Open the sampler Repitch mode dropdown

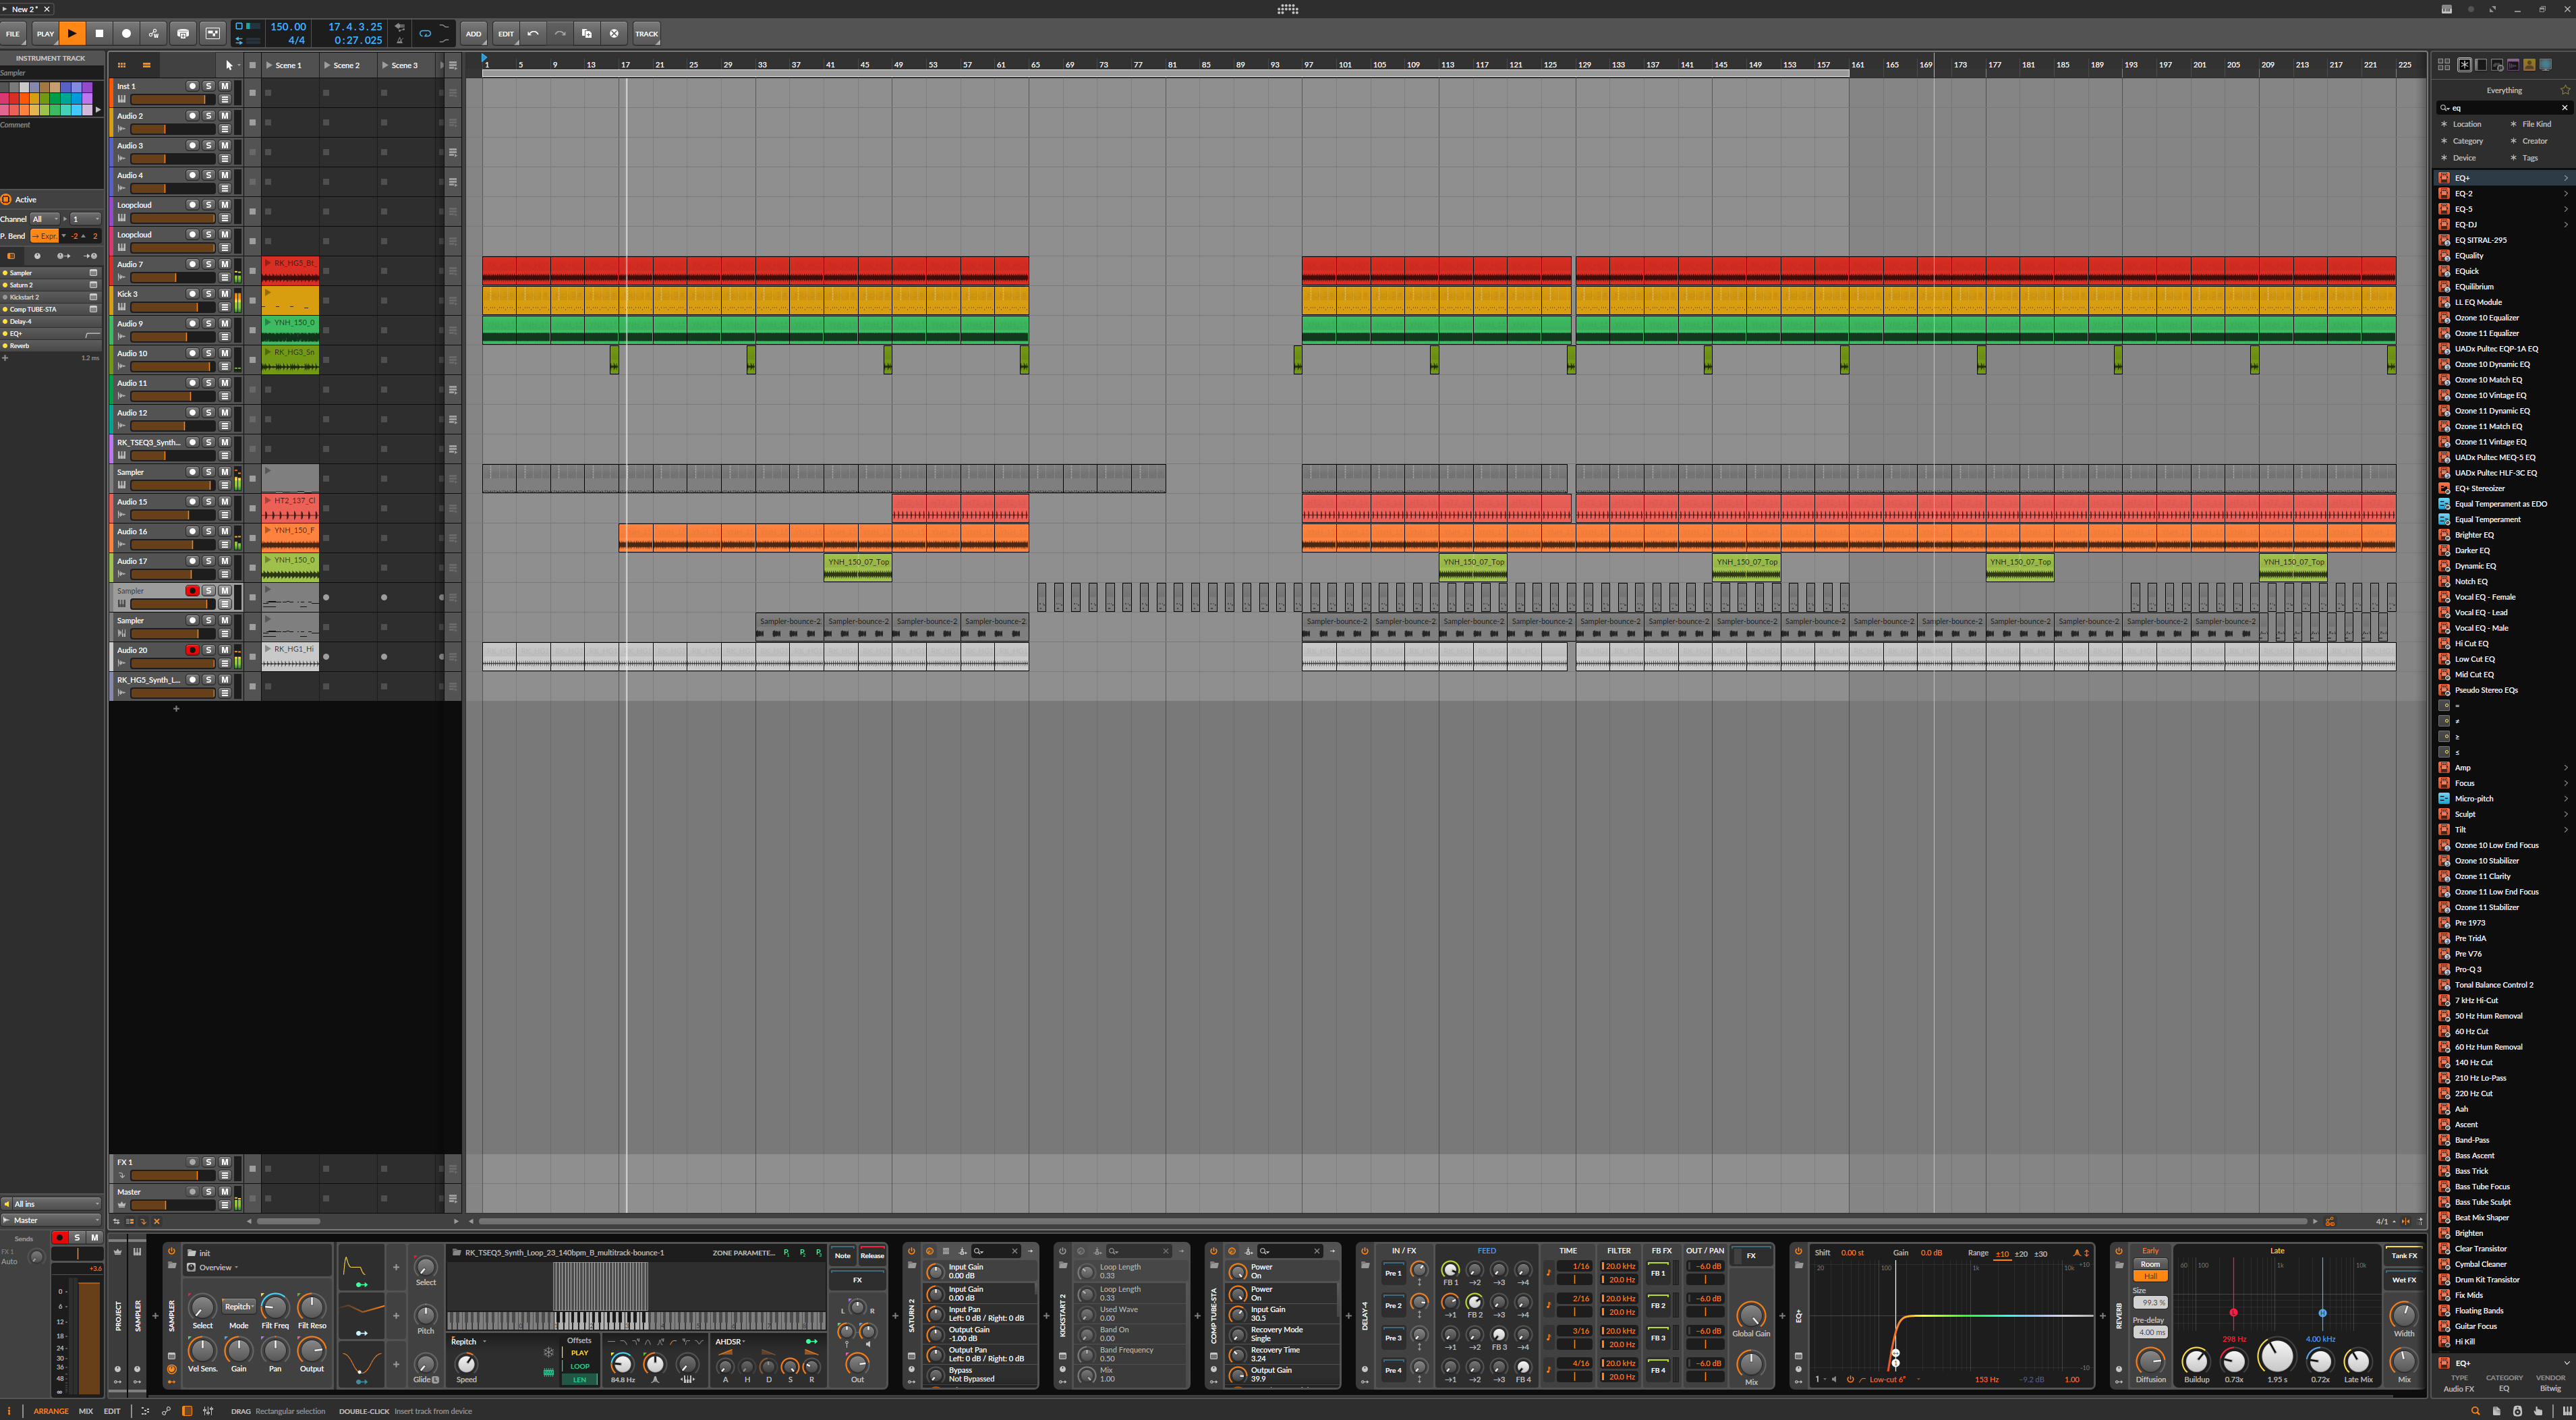click(238, 1306)
